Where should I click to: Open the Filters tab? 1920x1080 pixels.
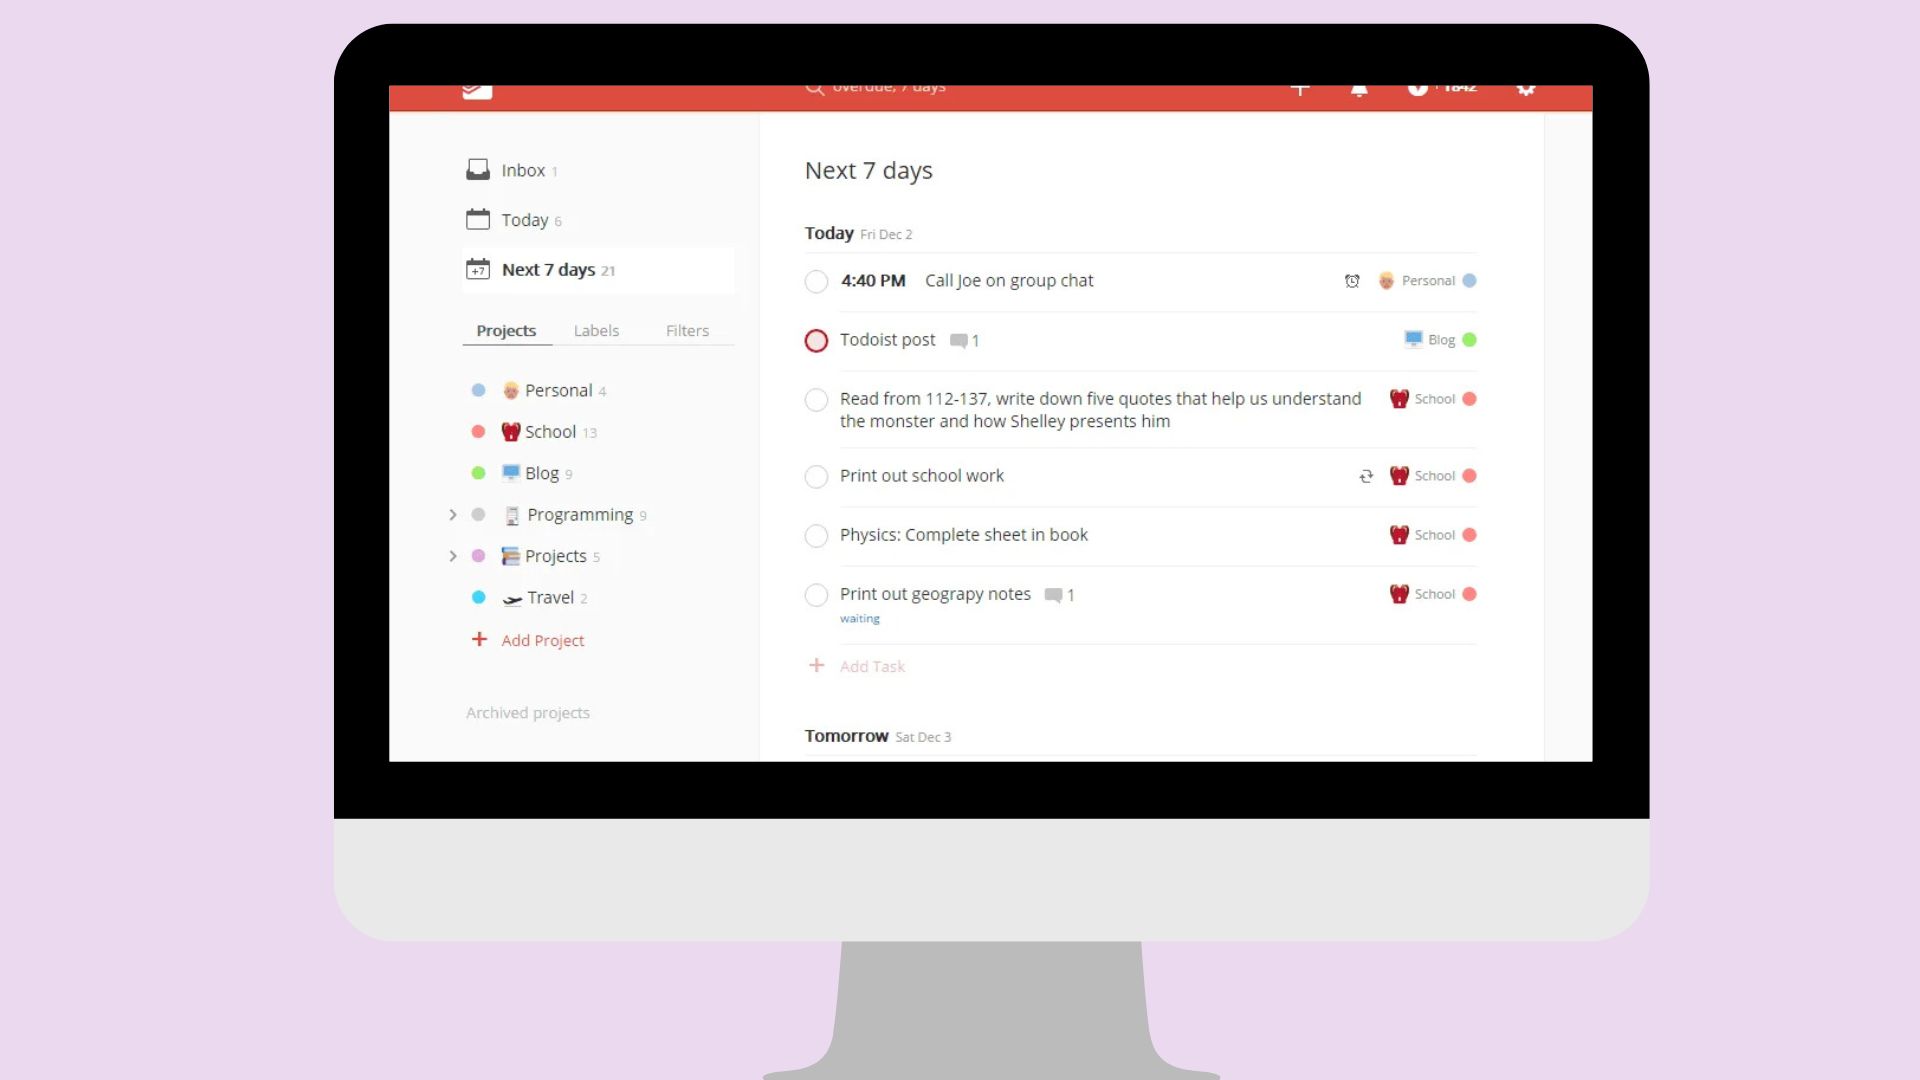(x=687, y=330)
